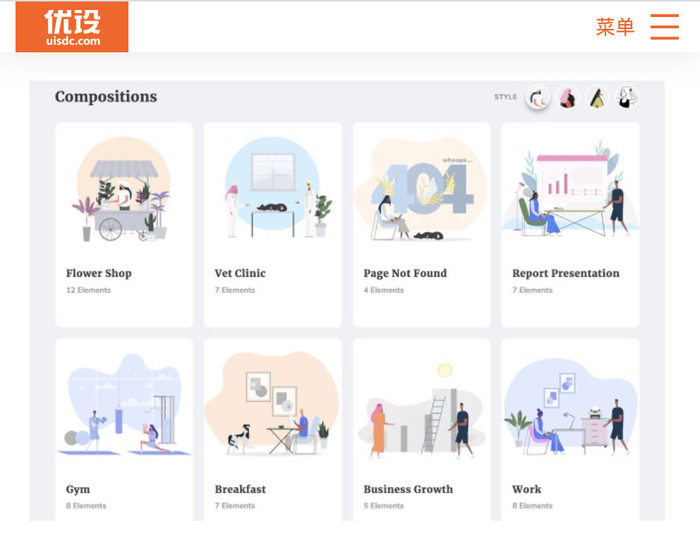Click the Vet Clinic title link
The height and width of the screenshot is (552, 700).
[x=240, y=273]
